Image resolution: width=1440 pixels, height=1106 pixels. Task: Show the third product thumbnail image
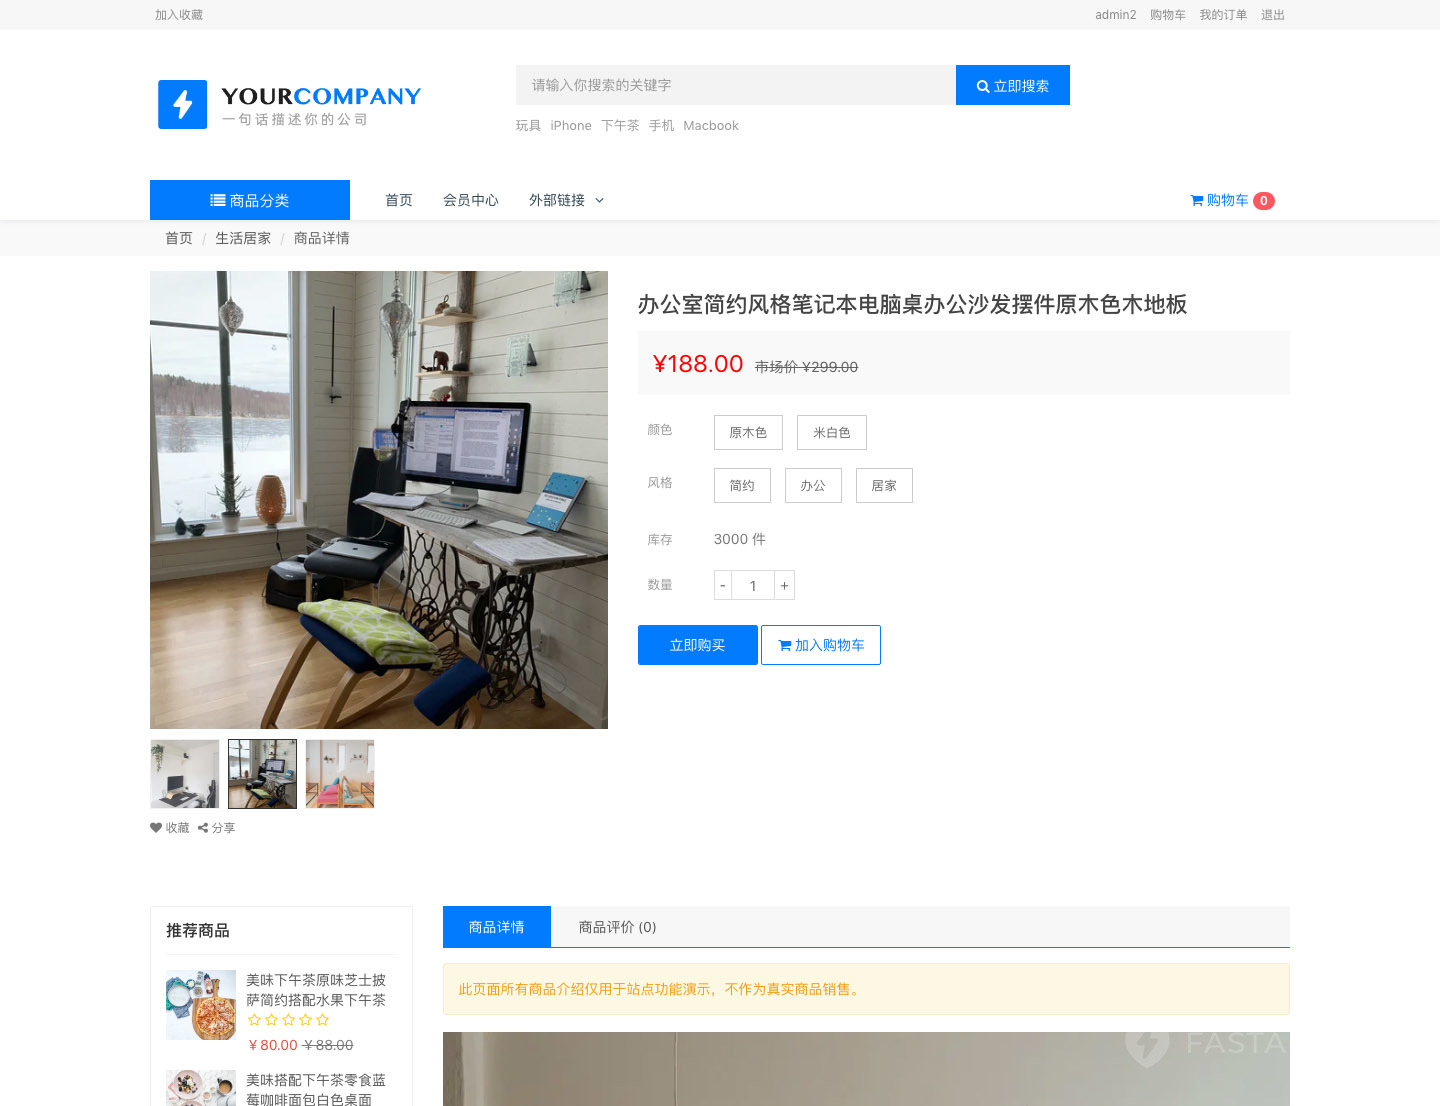pos(340,774)
